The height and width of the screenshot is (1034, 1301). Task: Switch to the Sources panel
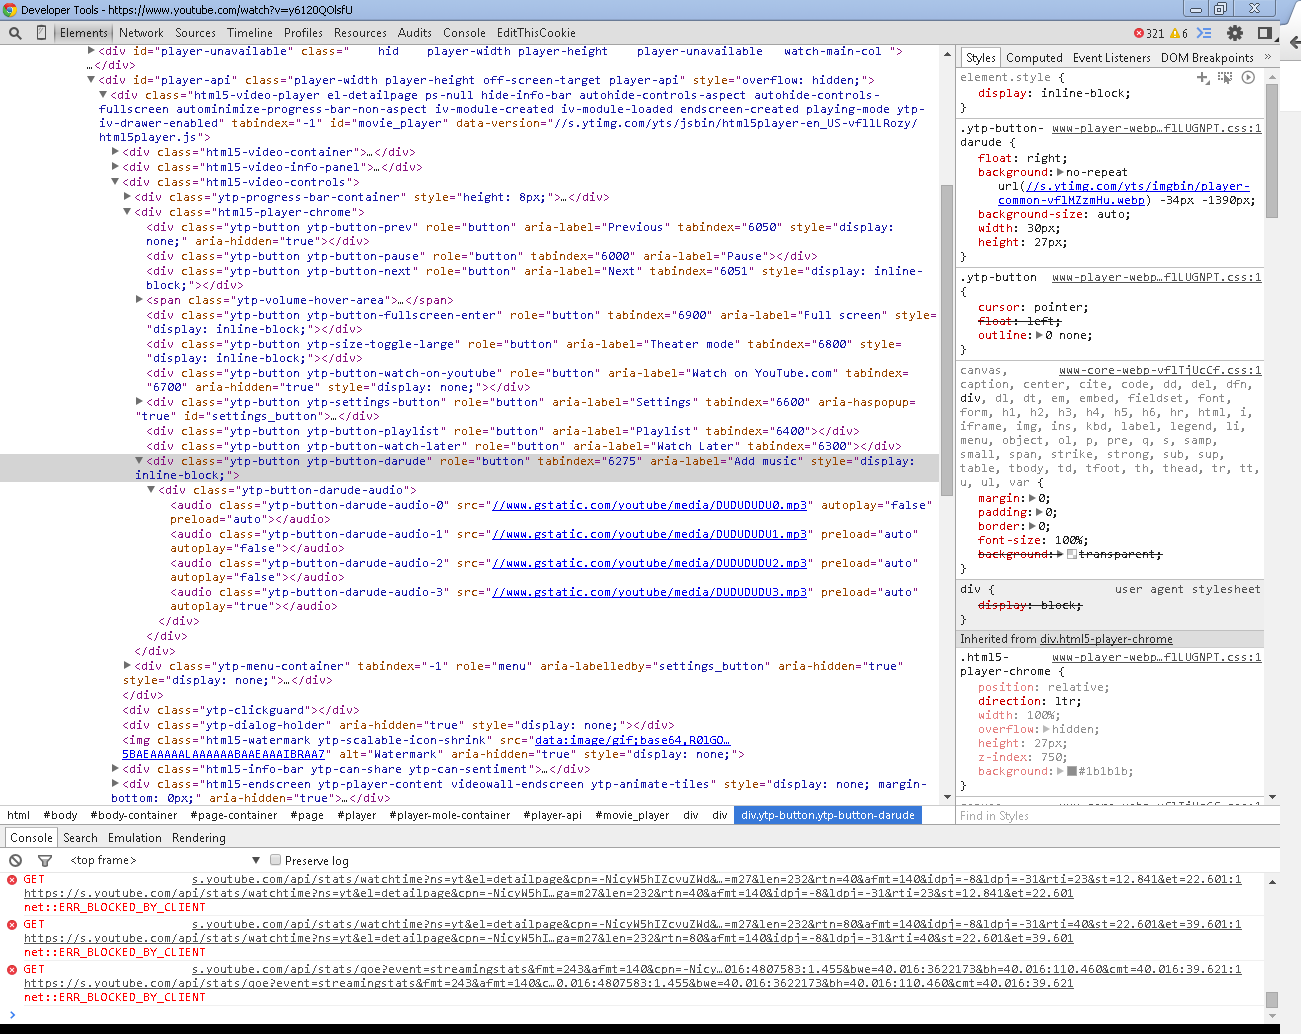[x=195, y=33]
